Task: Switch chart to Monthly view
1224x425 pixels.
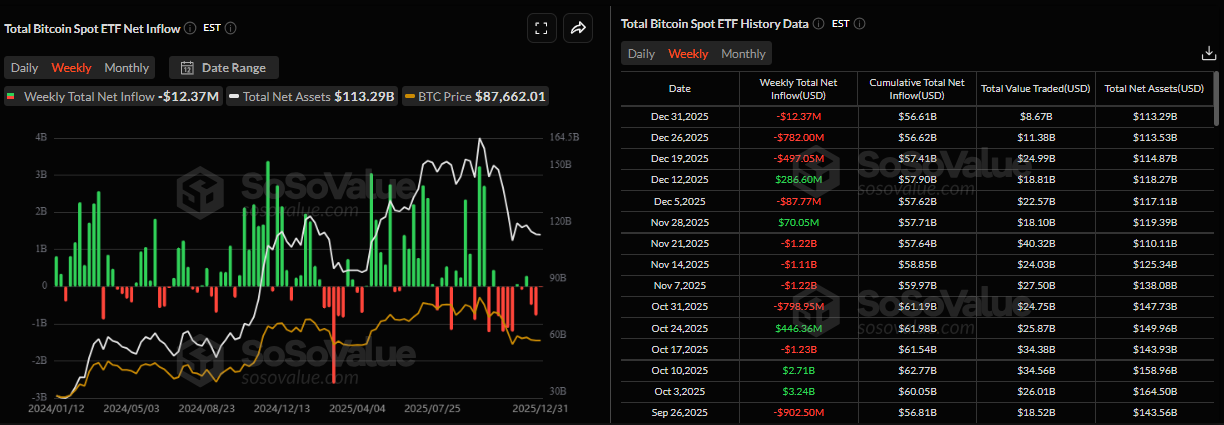Action: click(x=126, y=68)
